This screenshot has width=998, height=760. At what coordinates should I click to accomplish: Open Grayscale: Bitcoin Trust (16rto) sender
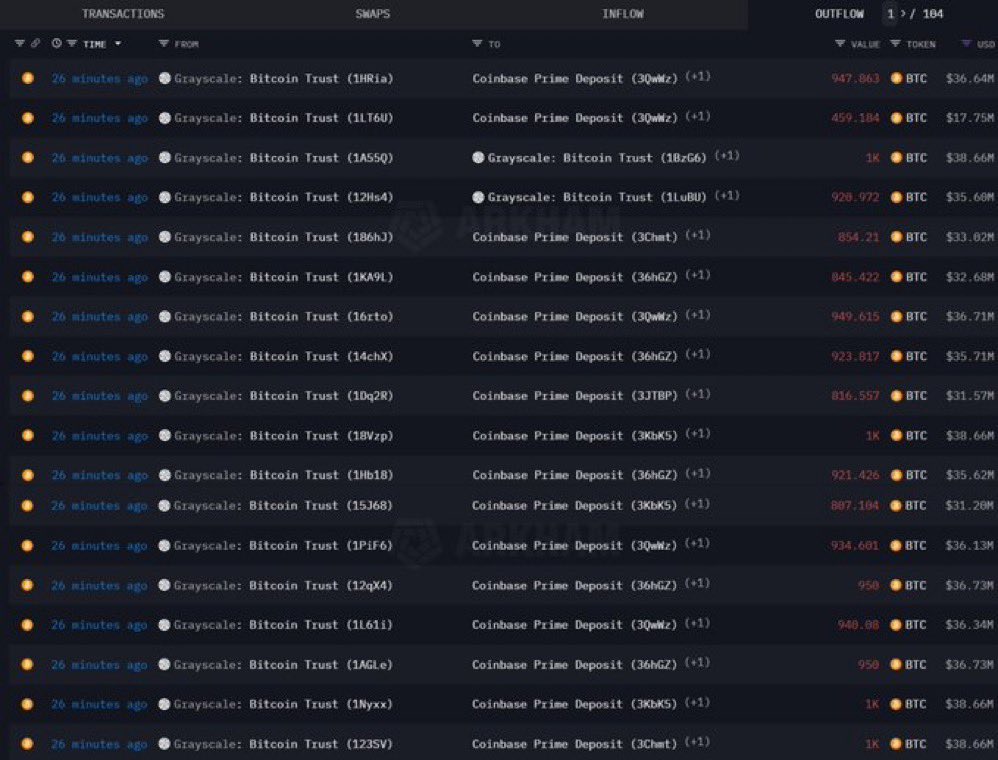click(284, 316)
